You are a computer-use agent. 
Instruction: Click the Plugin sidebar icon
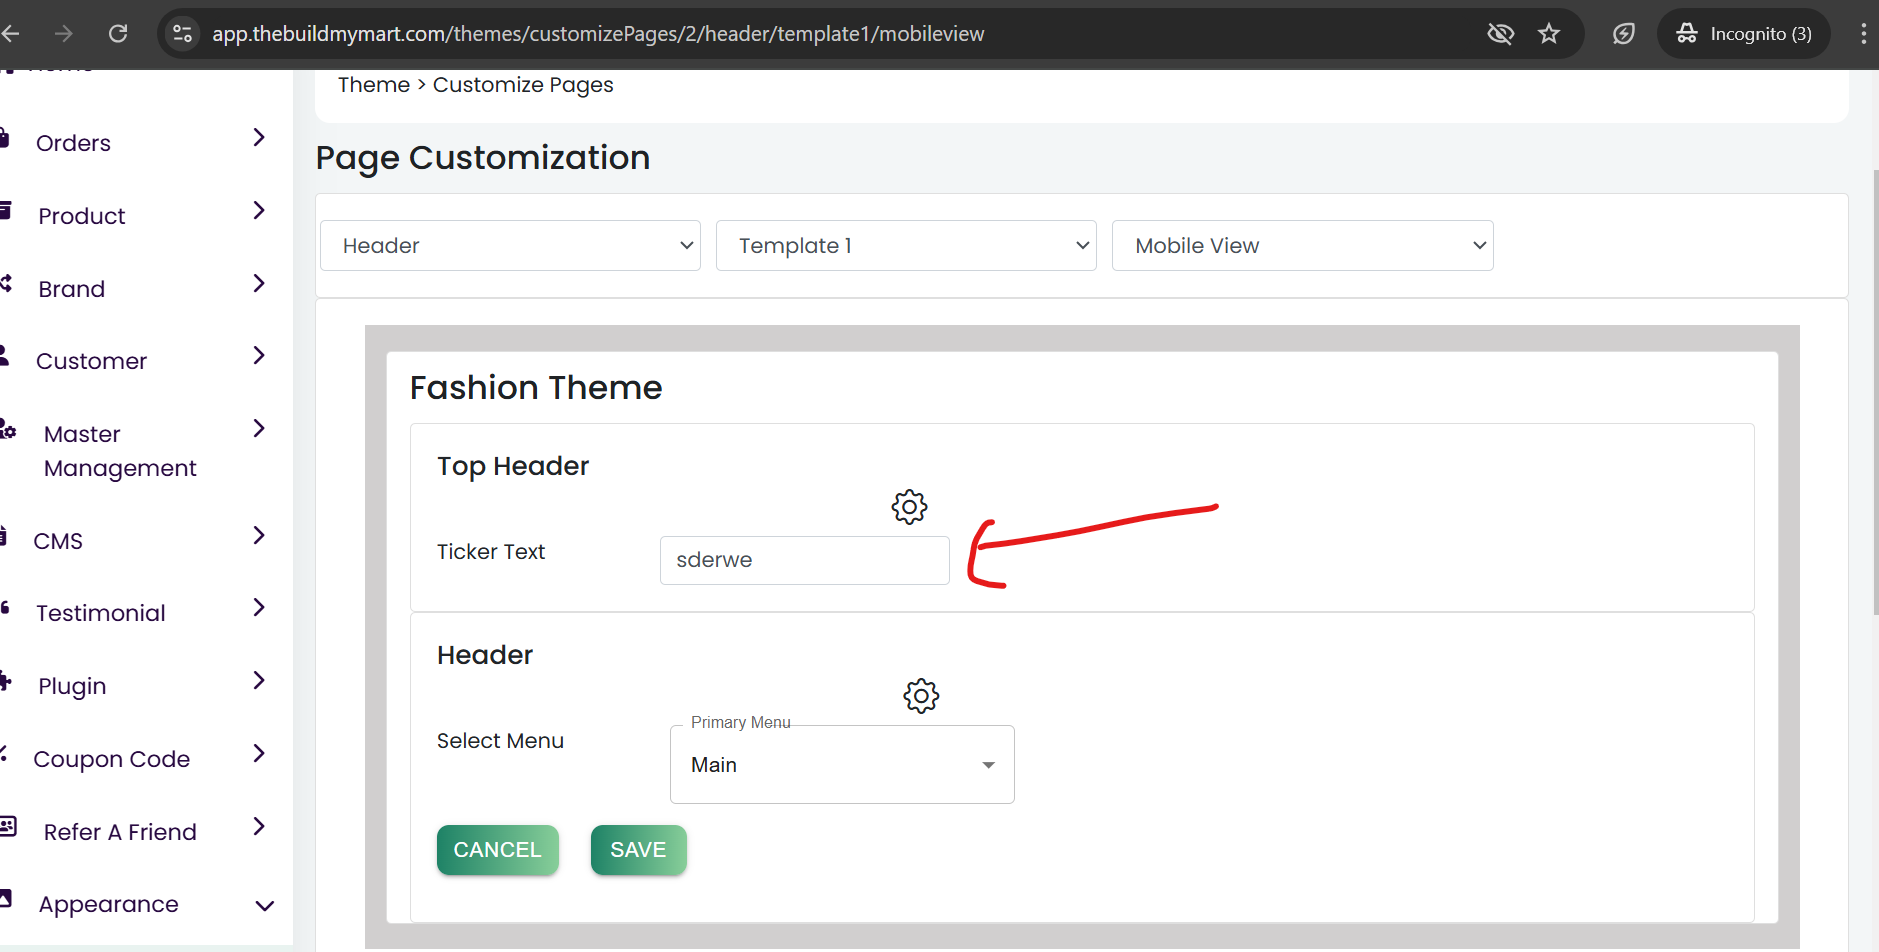[5, 681]
